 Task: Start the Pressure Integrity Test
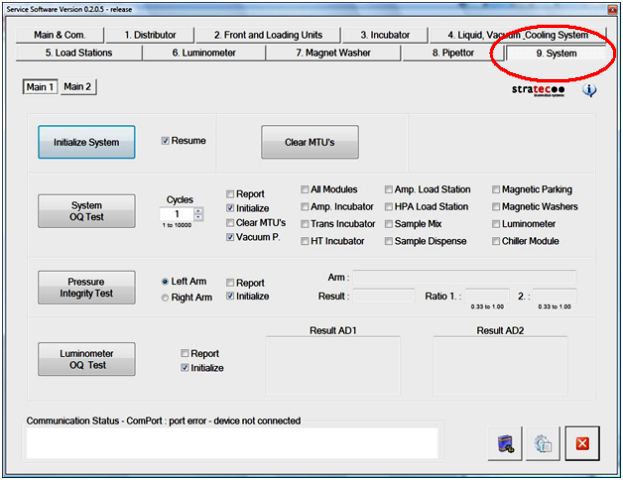pyautogui.click(x=86, y=288)
